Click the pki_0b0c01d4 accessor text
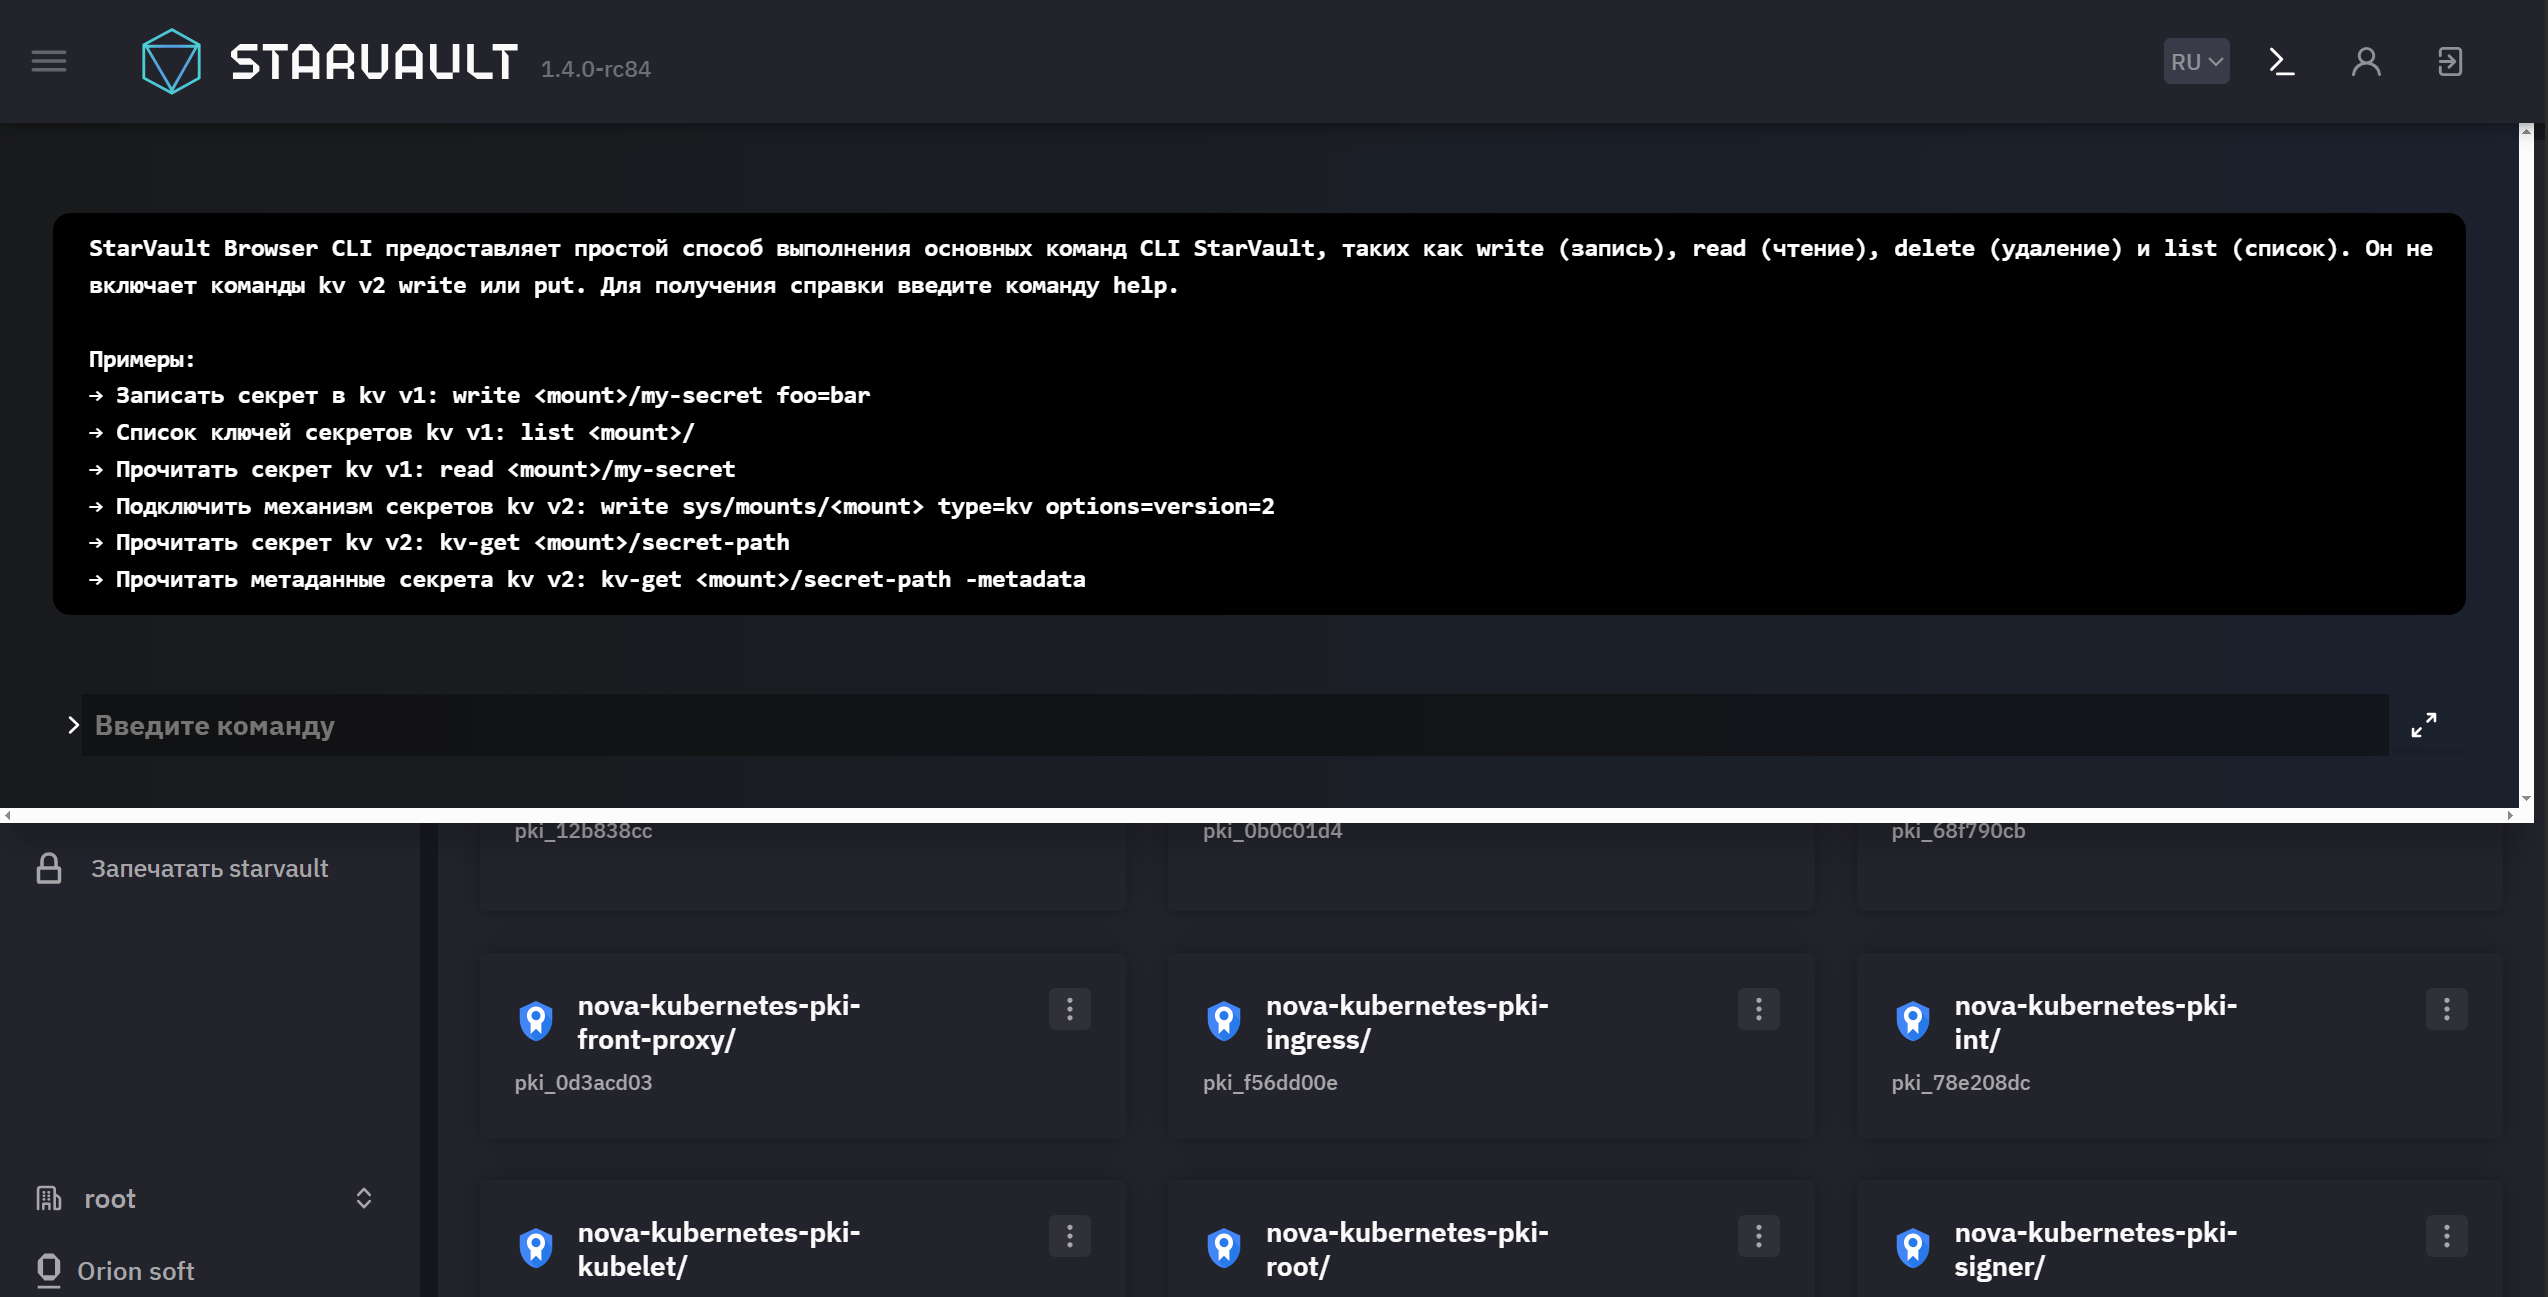Viewport: 2548px width, 1297px height. (x=1272, y=831)
